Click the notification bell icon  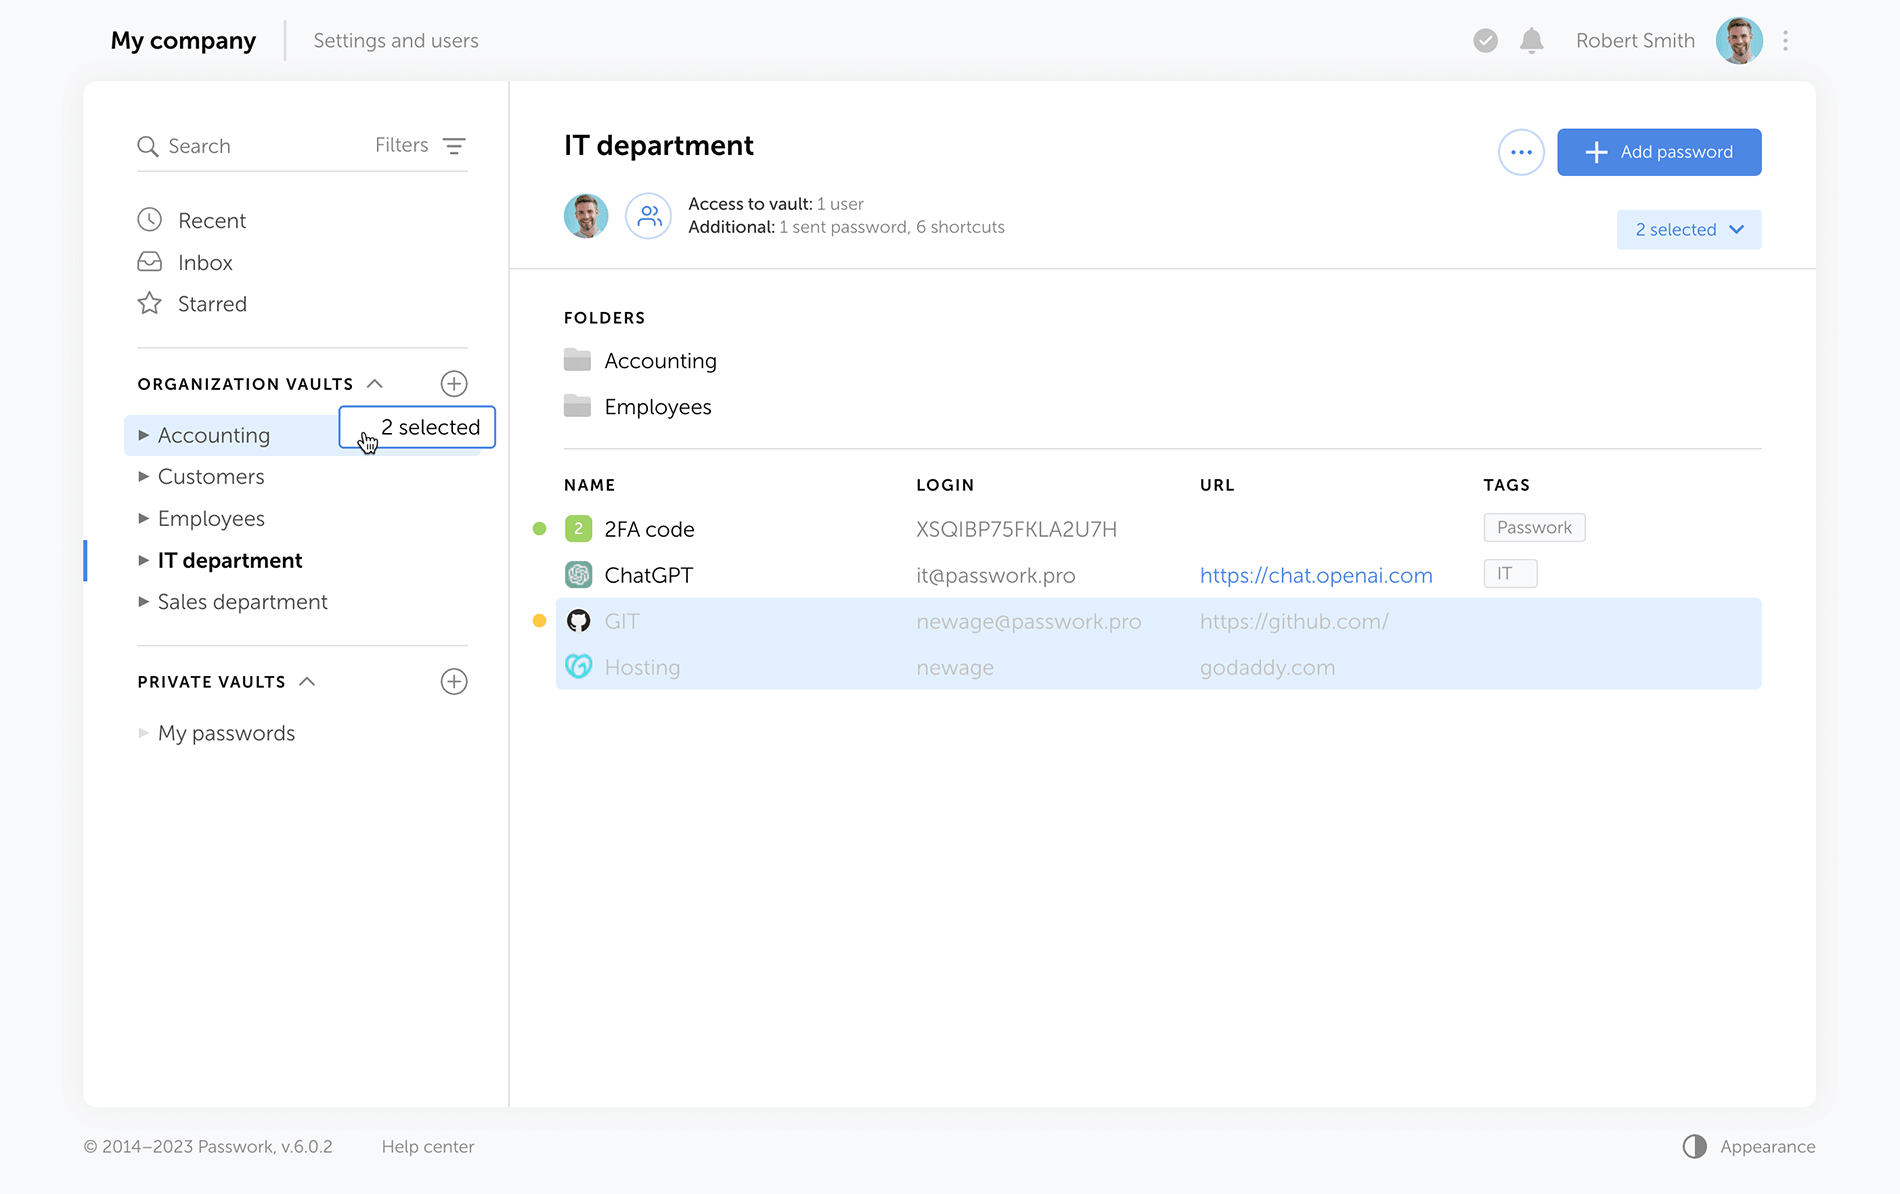1531,41
